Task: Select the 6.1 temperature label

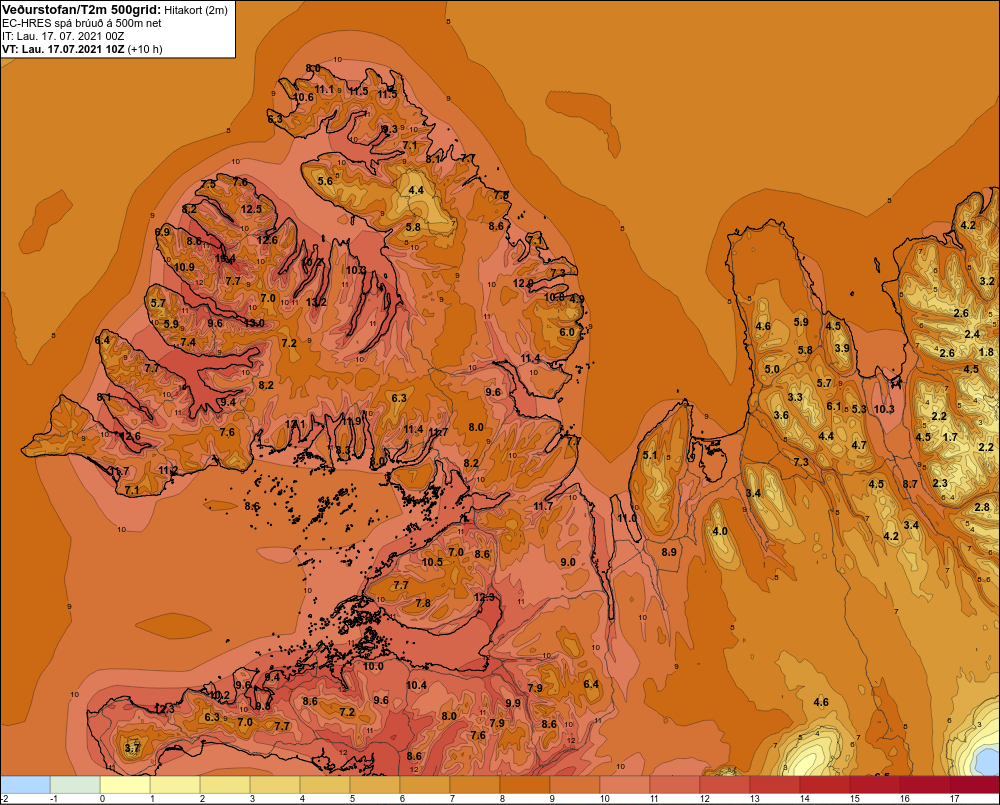Action: pos(834,407)
